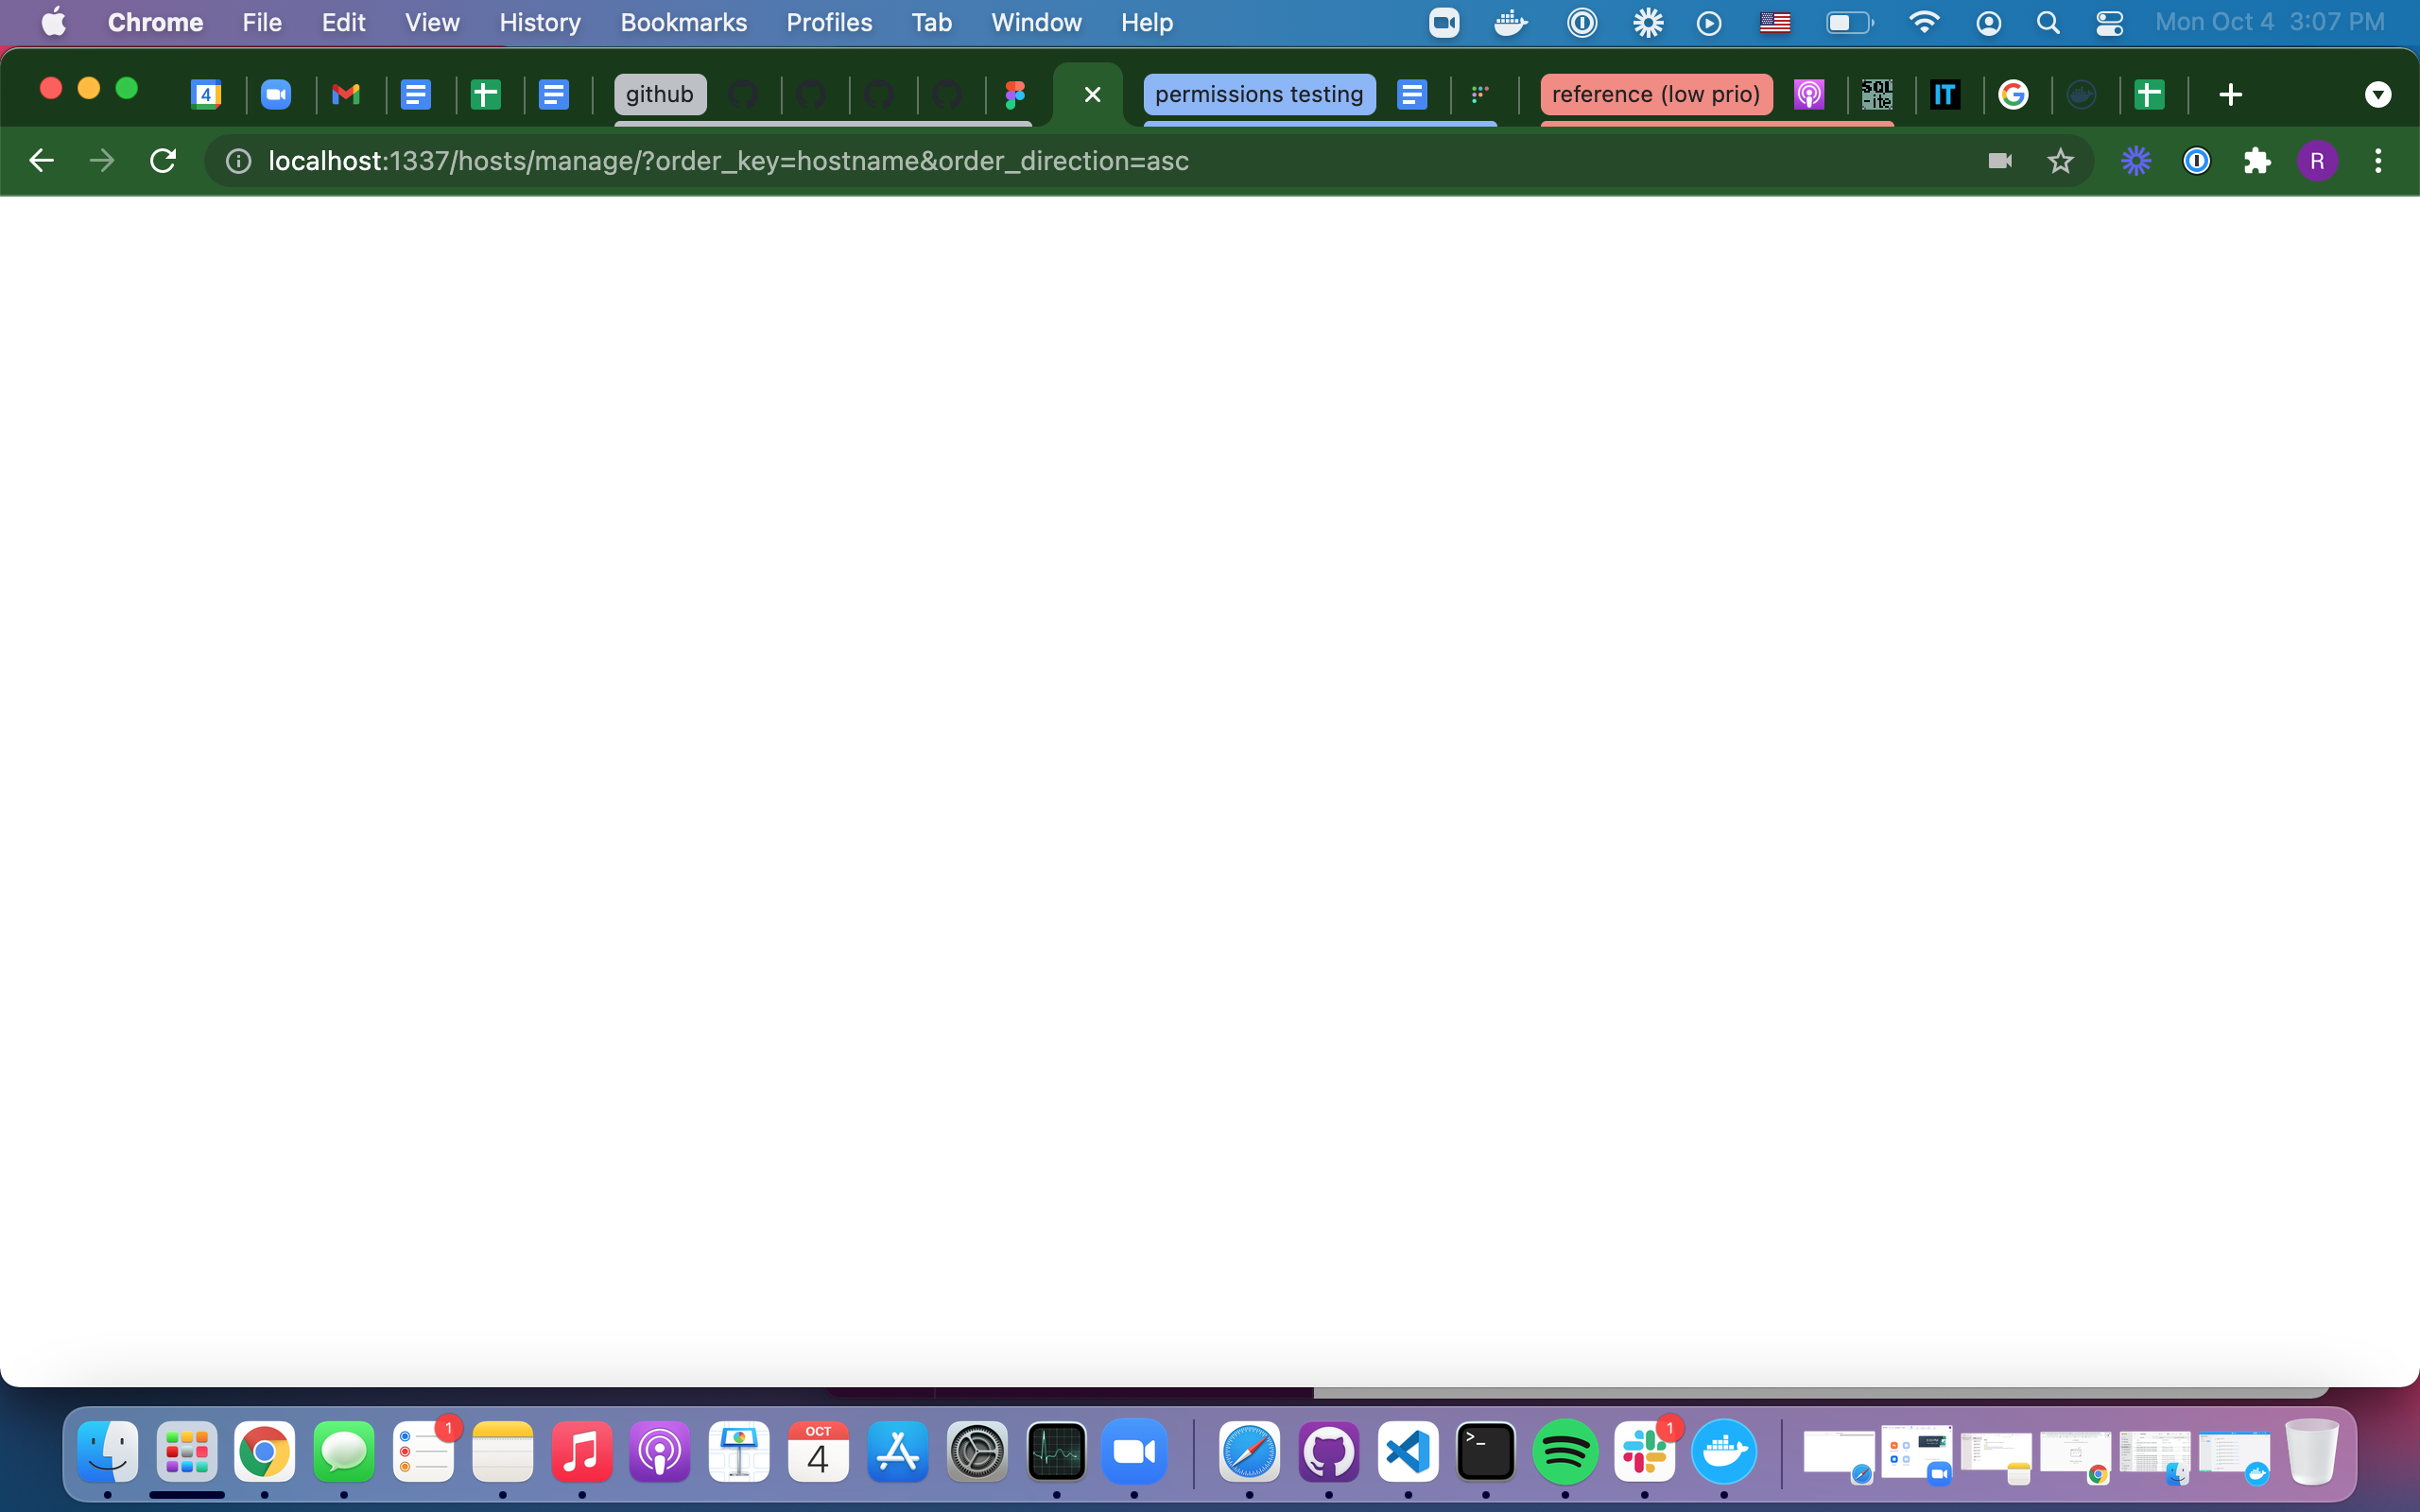Select the Apple Podcasts tab
This screenshot has height=1512, width=2420.
pyautogui.click(x=1810, y=95)
